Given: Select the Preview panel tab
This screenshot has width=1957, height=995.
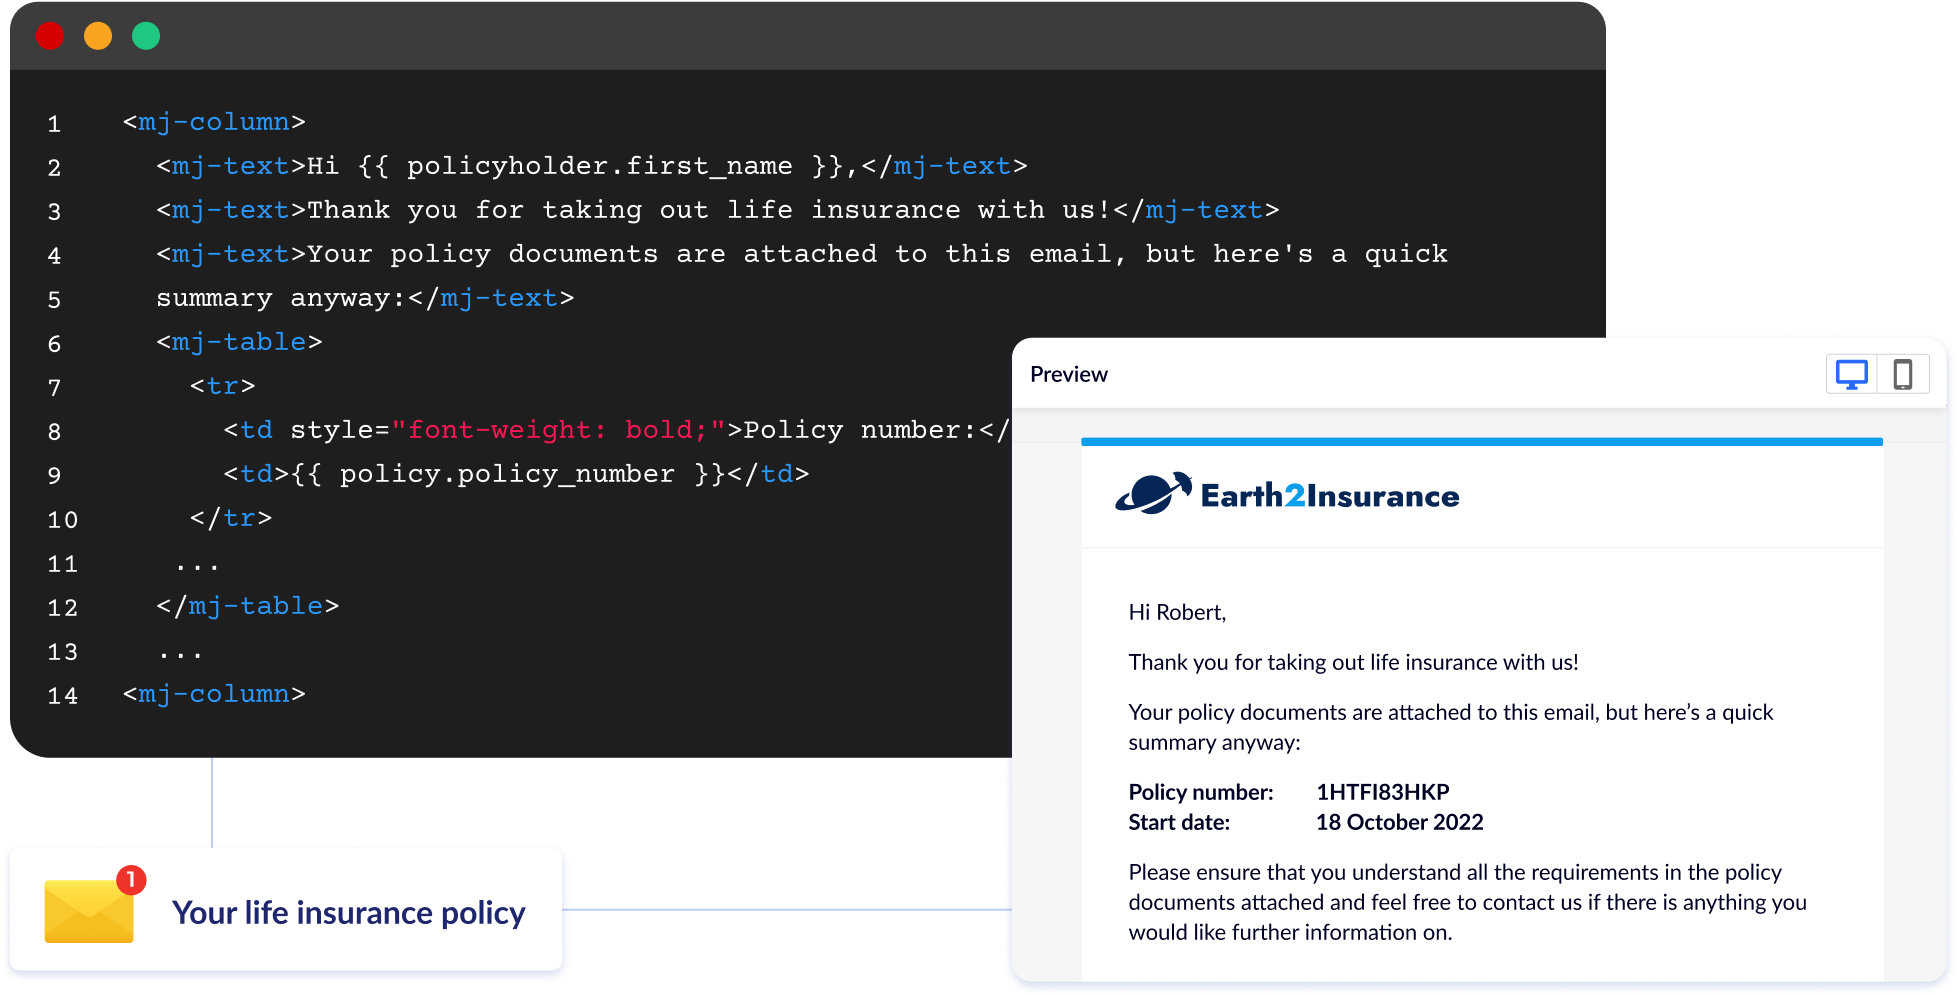Looking at the screenshot, I should tap(1069, 374).
